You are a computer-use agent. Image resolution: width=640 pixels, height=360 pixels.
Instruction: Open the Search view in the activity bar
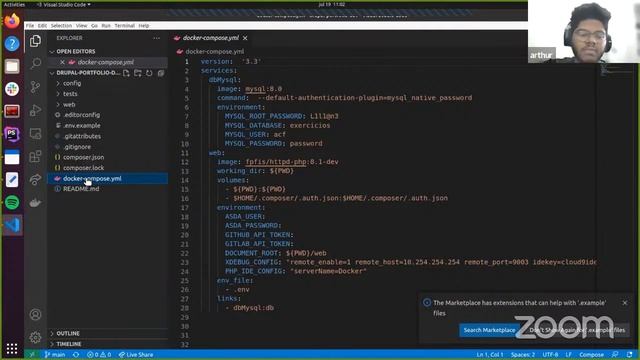pos(36,63)
